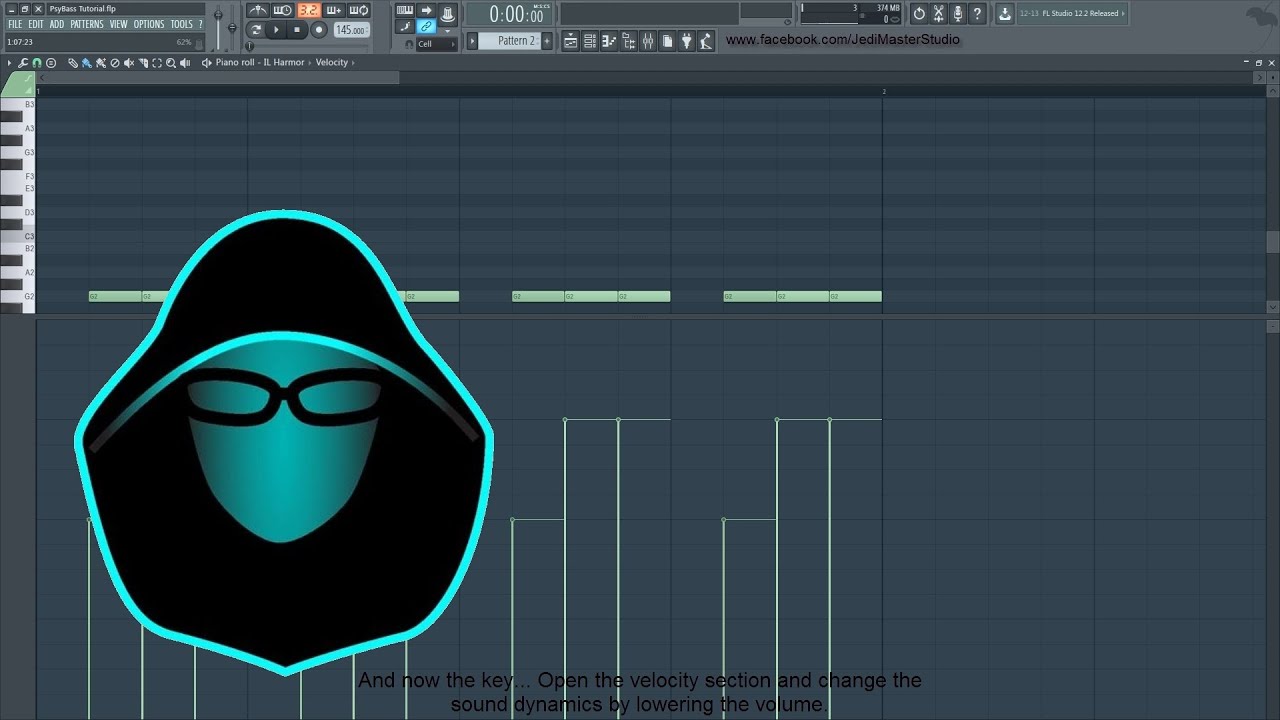1280x720 pixels.
Task: Open the Piano roll - IL Harmor target selector
Action: pos(260,62)
